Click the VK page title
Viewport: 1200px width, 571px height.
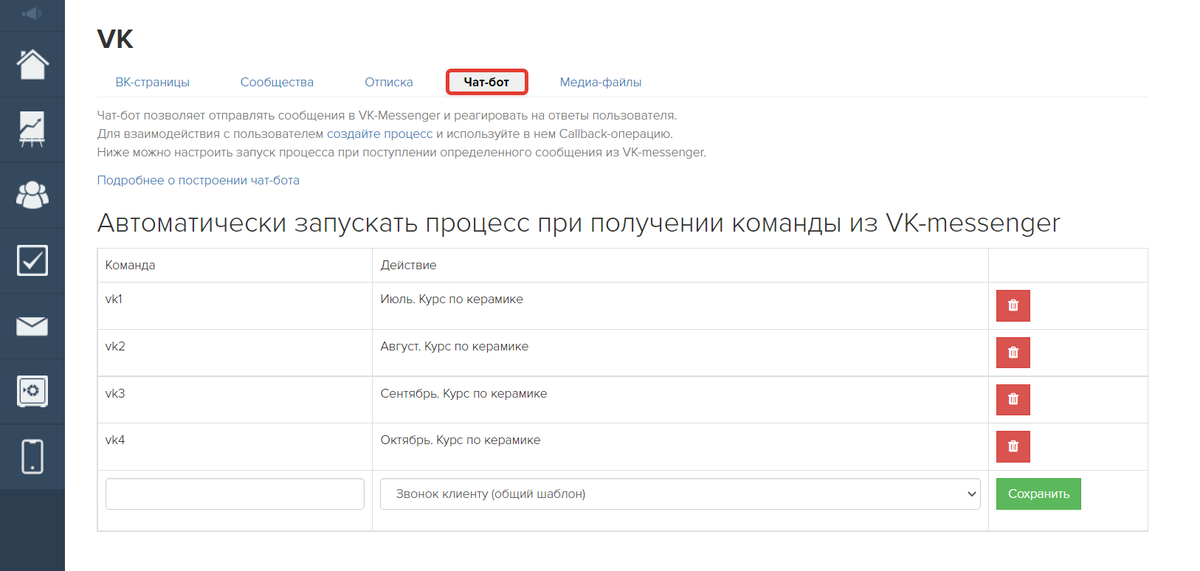tap(115, 40)
